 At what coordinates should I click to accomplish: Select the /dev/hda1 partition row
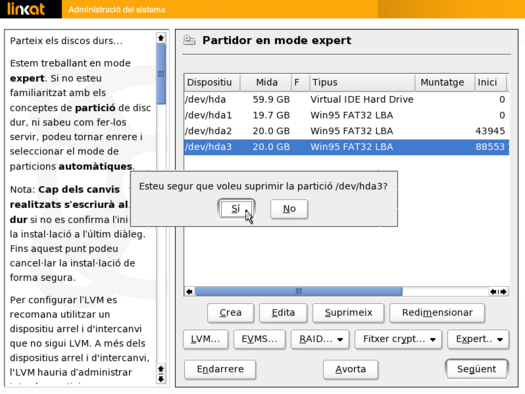click(x=347, y=115)
